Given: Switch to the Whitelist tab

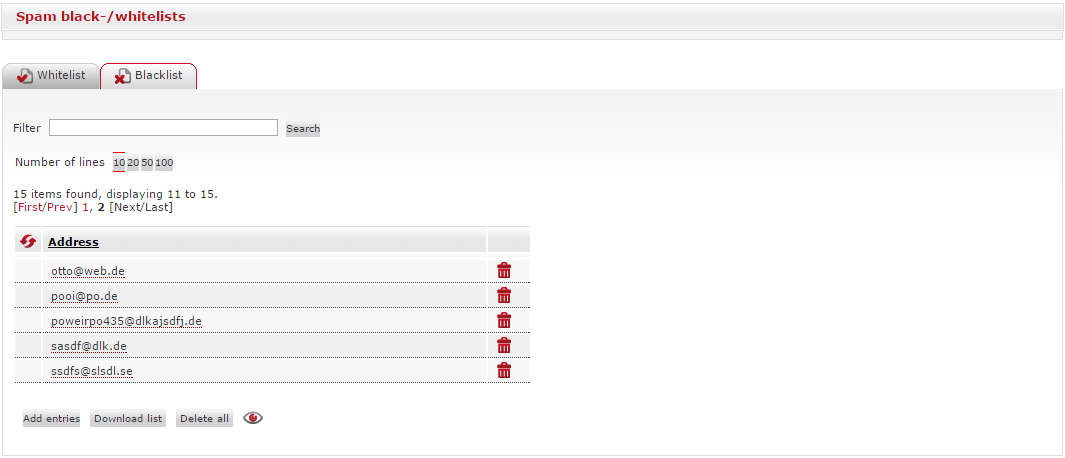Looking at the screenshot, I should 51,75.
